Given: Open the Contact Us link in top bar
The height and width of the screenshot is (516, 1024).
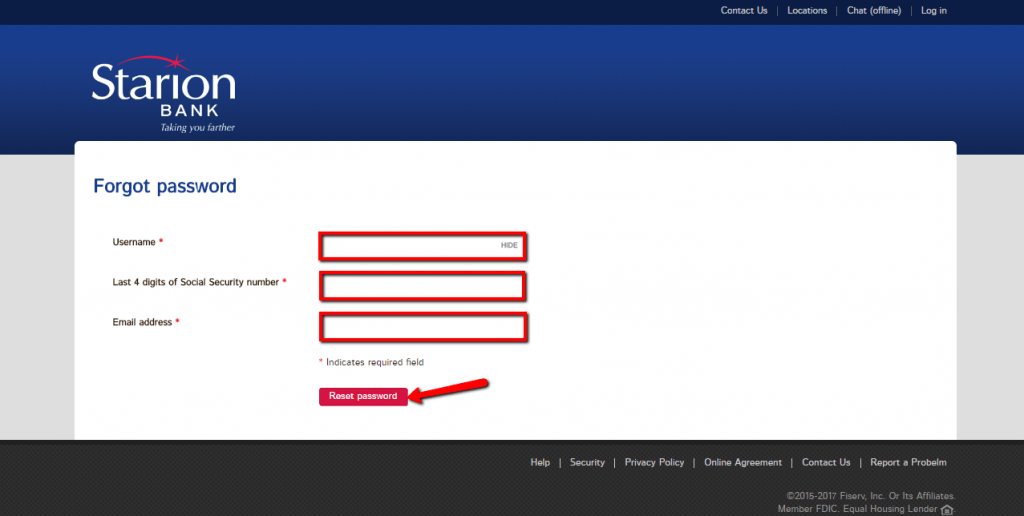Looking at the screenshot, I should (x=744, y=10).
